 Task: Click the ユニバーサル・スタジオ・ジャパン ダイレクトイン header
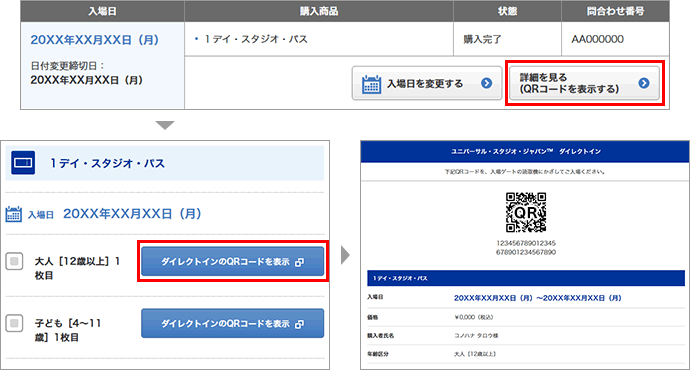point(525,151)
